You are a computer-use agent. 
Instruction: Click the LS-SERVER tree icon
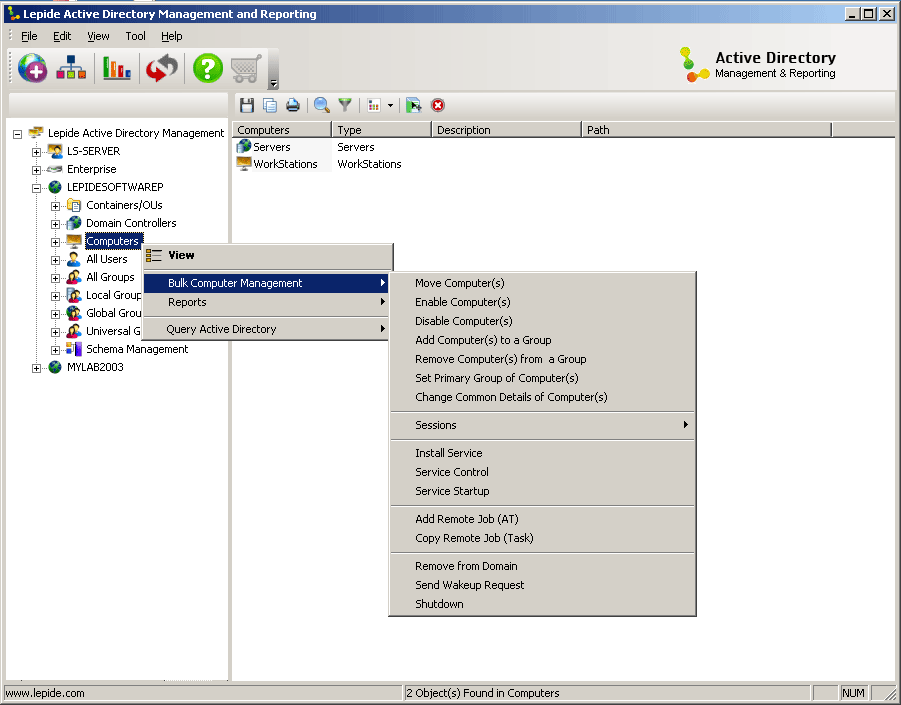[55, 151]
